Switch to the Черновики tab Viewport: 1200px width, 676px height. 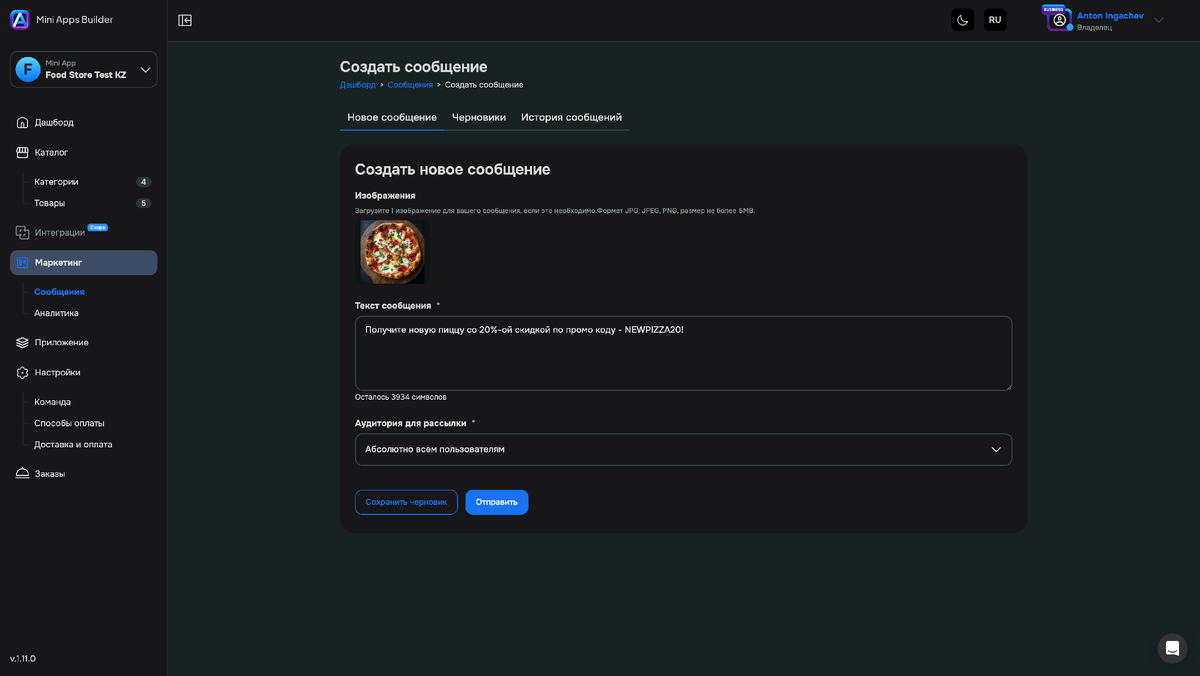tap(479, 117)
